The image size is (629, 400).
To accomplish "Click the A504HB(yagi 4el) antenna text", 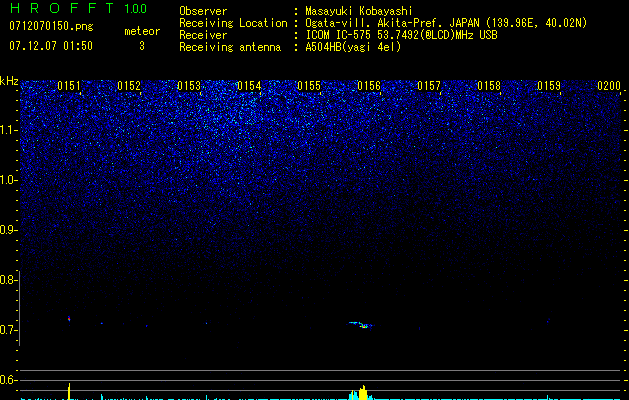I will 353,47.
